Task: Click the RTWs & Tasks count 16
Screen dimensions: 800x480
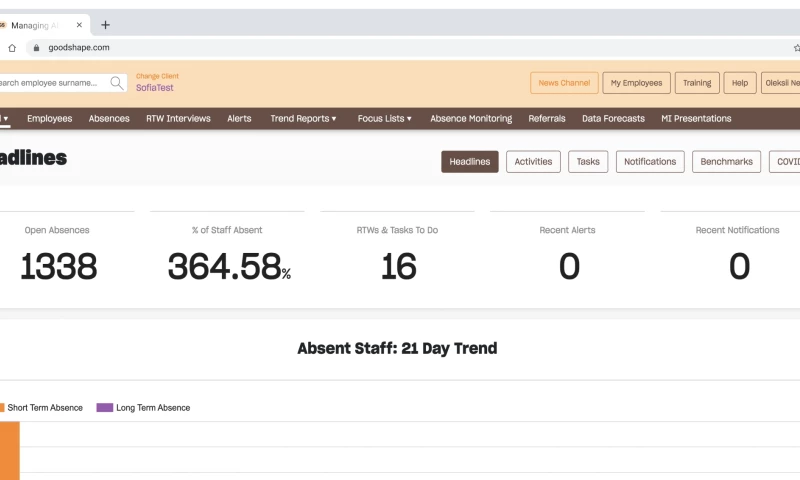Action: (x=398, y=266)
